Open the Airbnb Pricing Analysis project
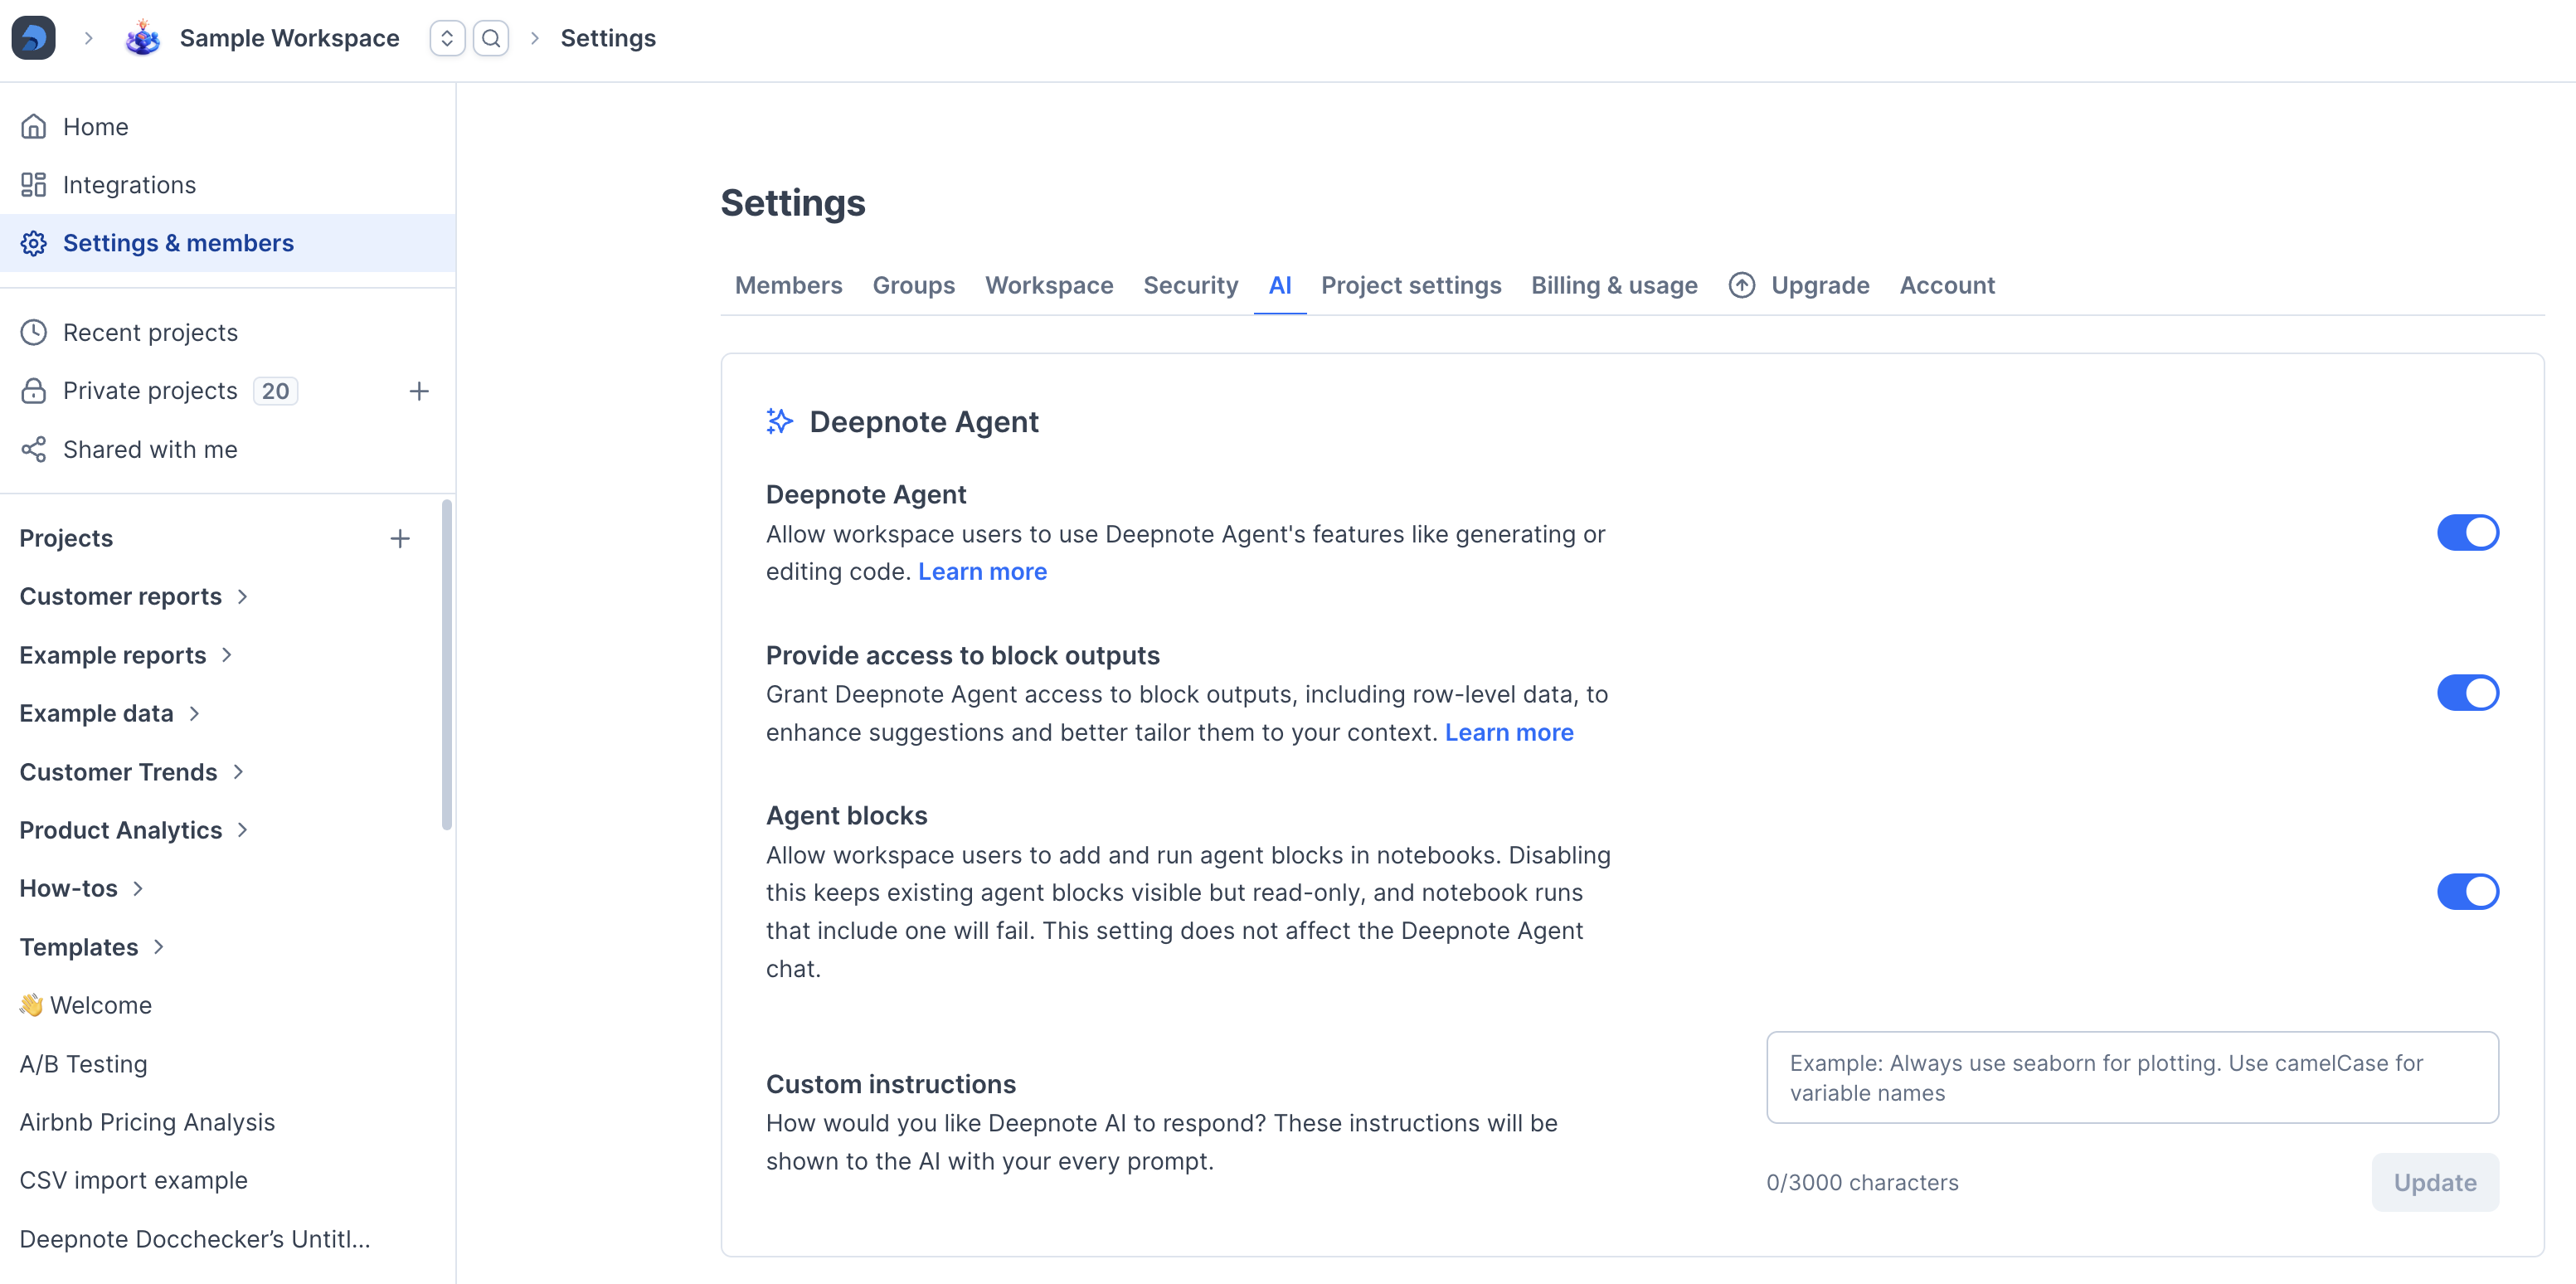The image size is (2576, 1284). pyautogui.click(x=147, y=1123)
